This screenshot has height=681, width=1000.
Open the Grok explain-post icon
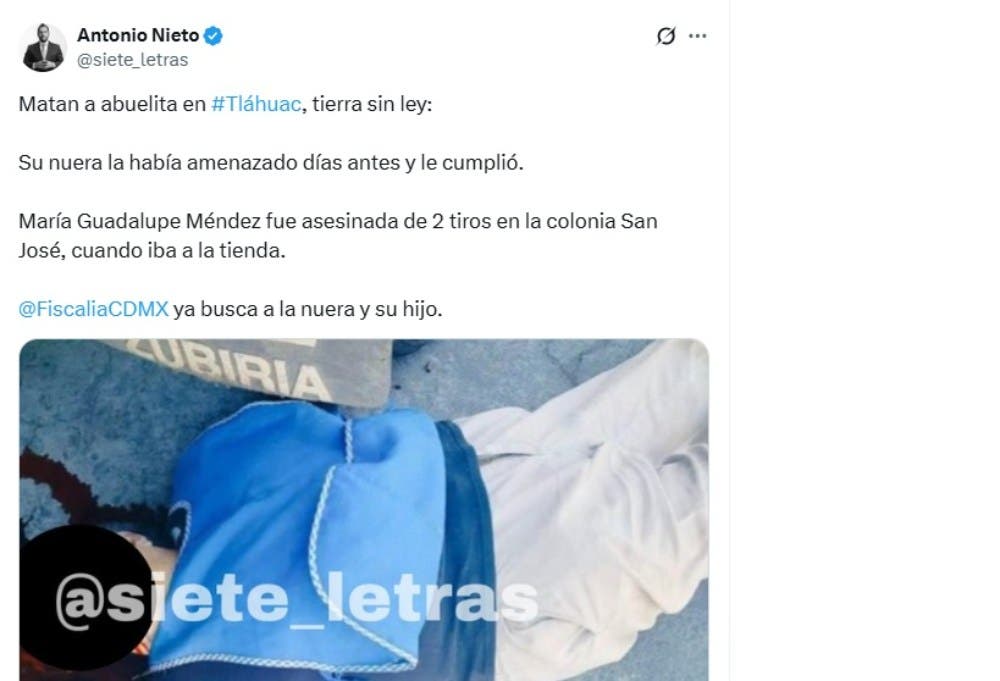point(666,36)
